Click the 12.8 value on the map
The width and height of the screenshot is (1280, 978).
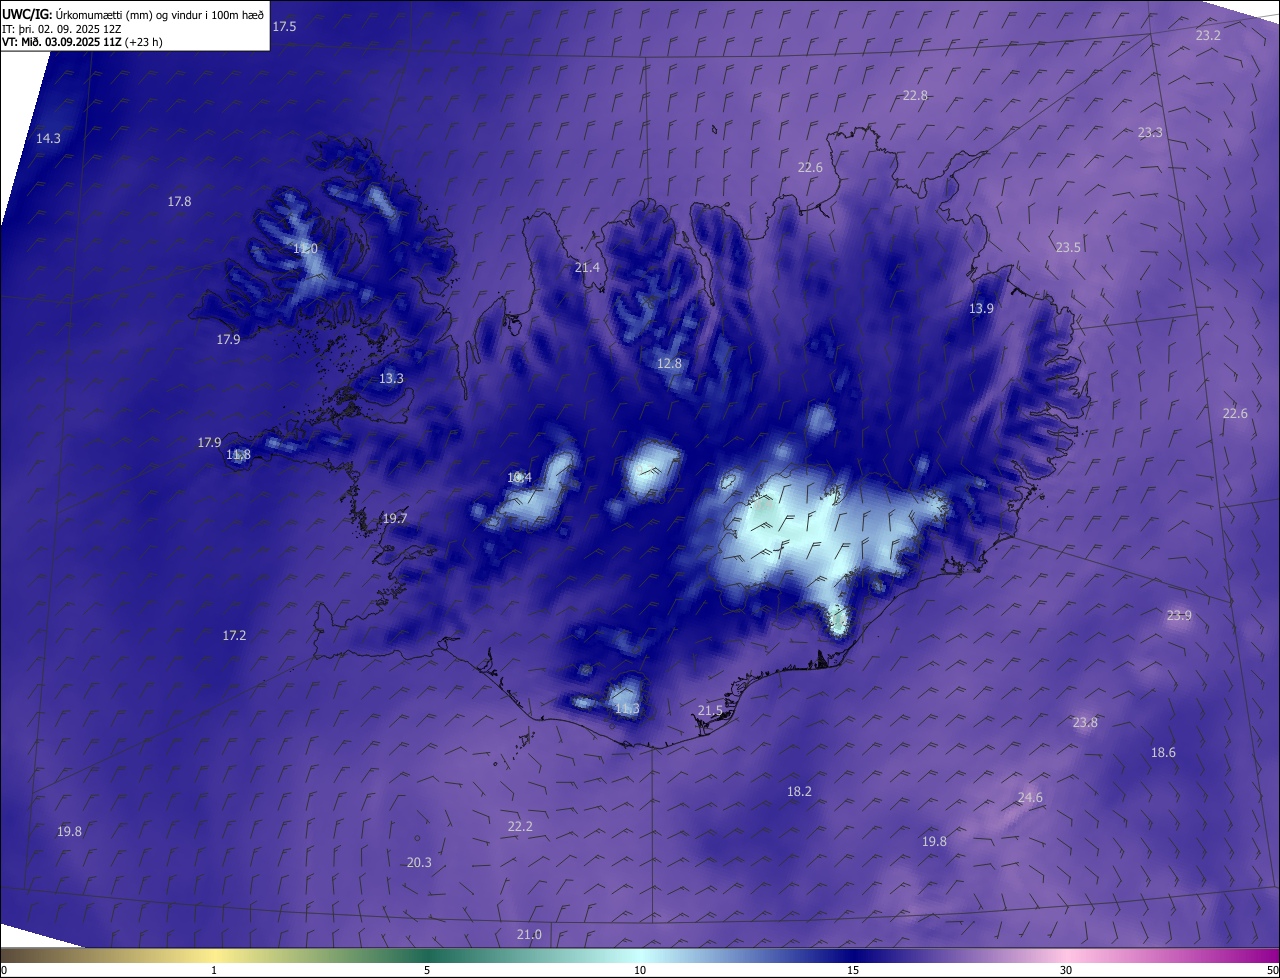pos(669,363)
